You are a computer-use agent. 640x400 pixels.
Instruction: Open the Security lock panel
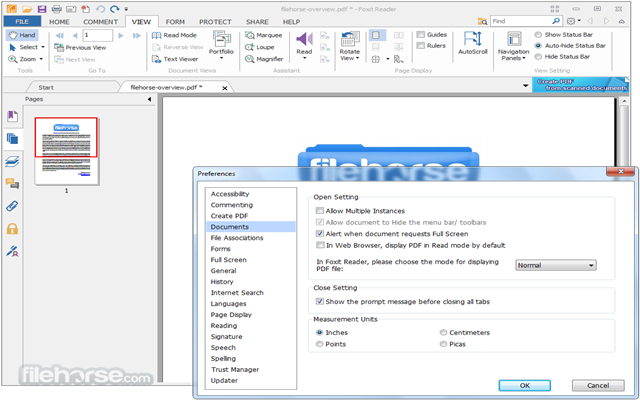[x=12, y=229]
